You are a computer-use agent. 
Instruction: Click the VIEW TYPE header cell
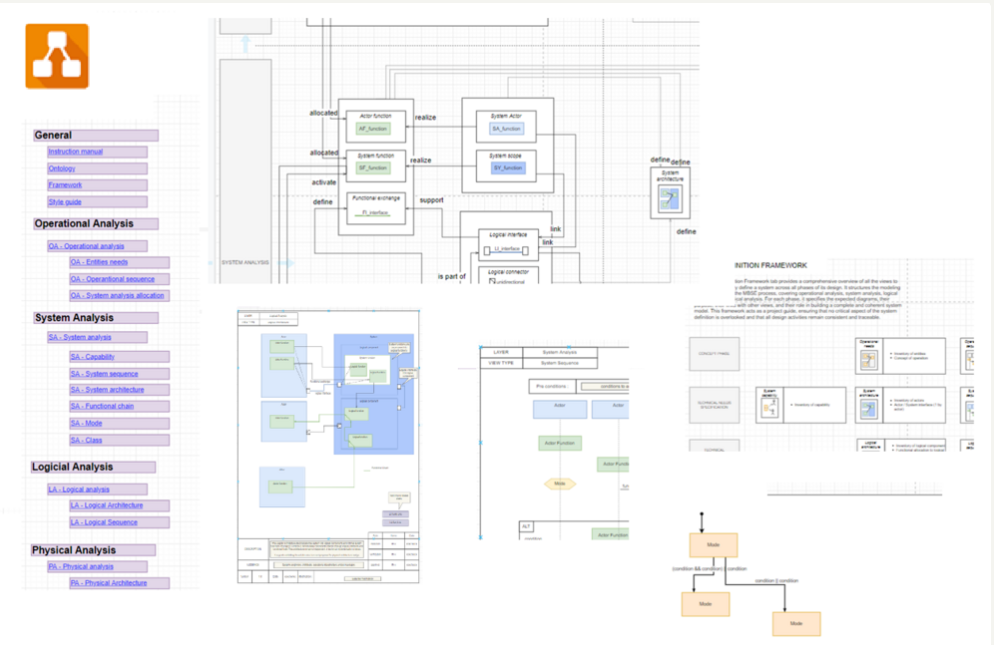tap(501, 363)
